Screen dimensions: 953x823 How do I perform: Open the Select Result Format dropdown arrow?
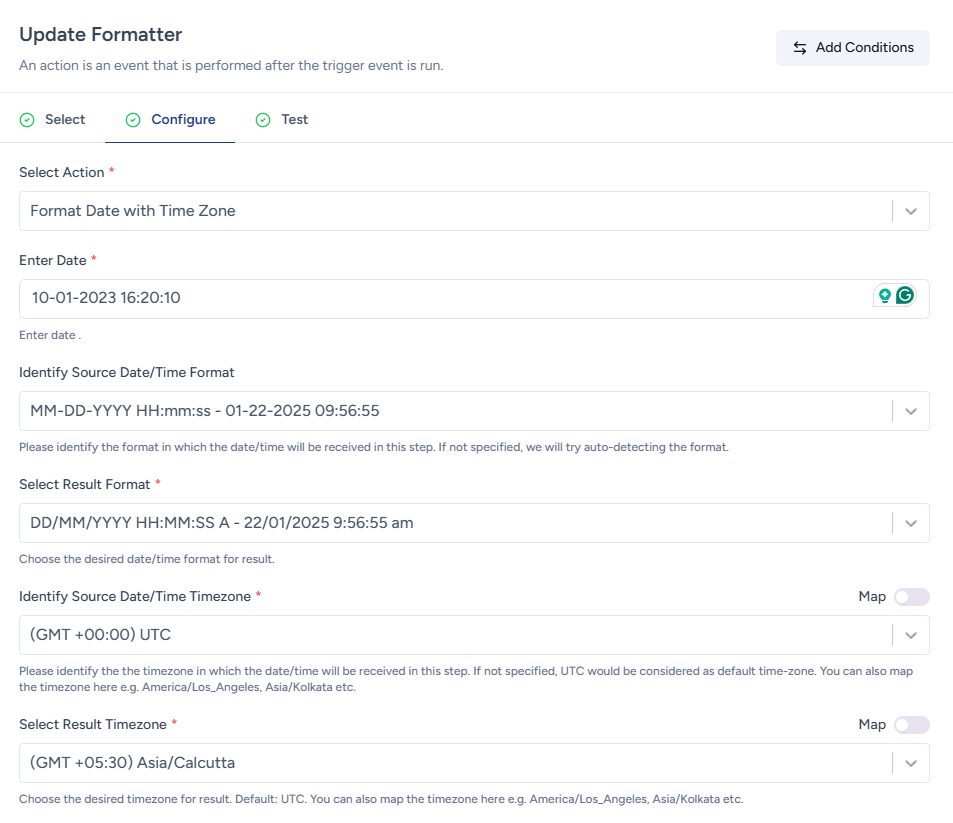pos(910,523)
